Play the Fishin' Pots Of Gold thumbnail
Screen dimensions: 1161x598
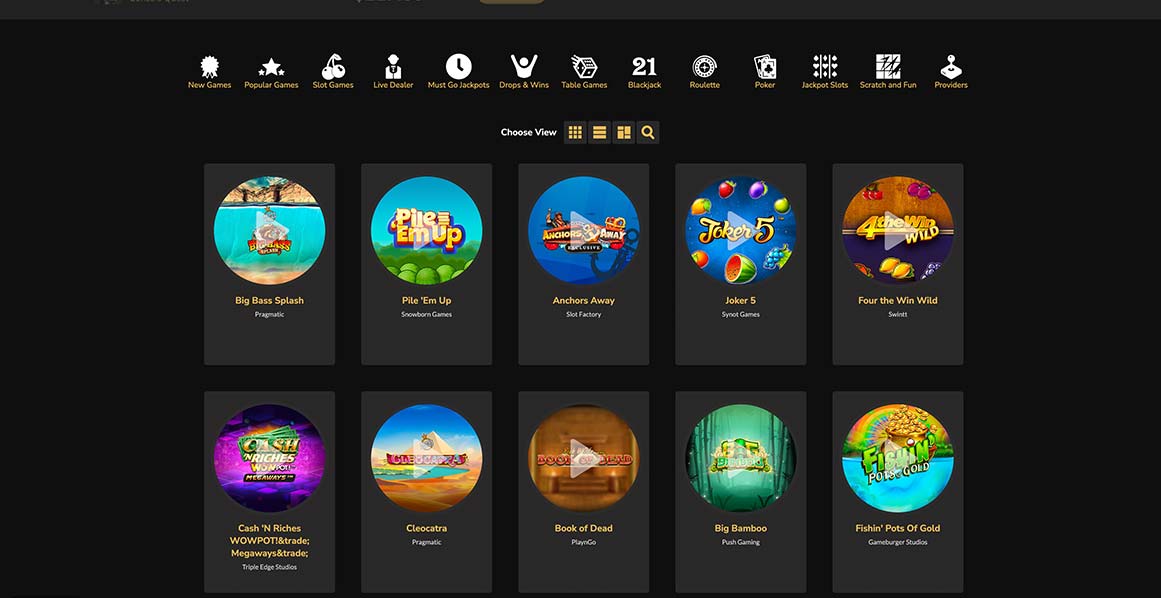(897, 458)
